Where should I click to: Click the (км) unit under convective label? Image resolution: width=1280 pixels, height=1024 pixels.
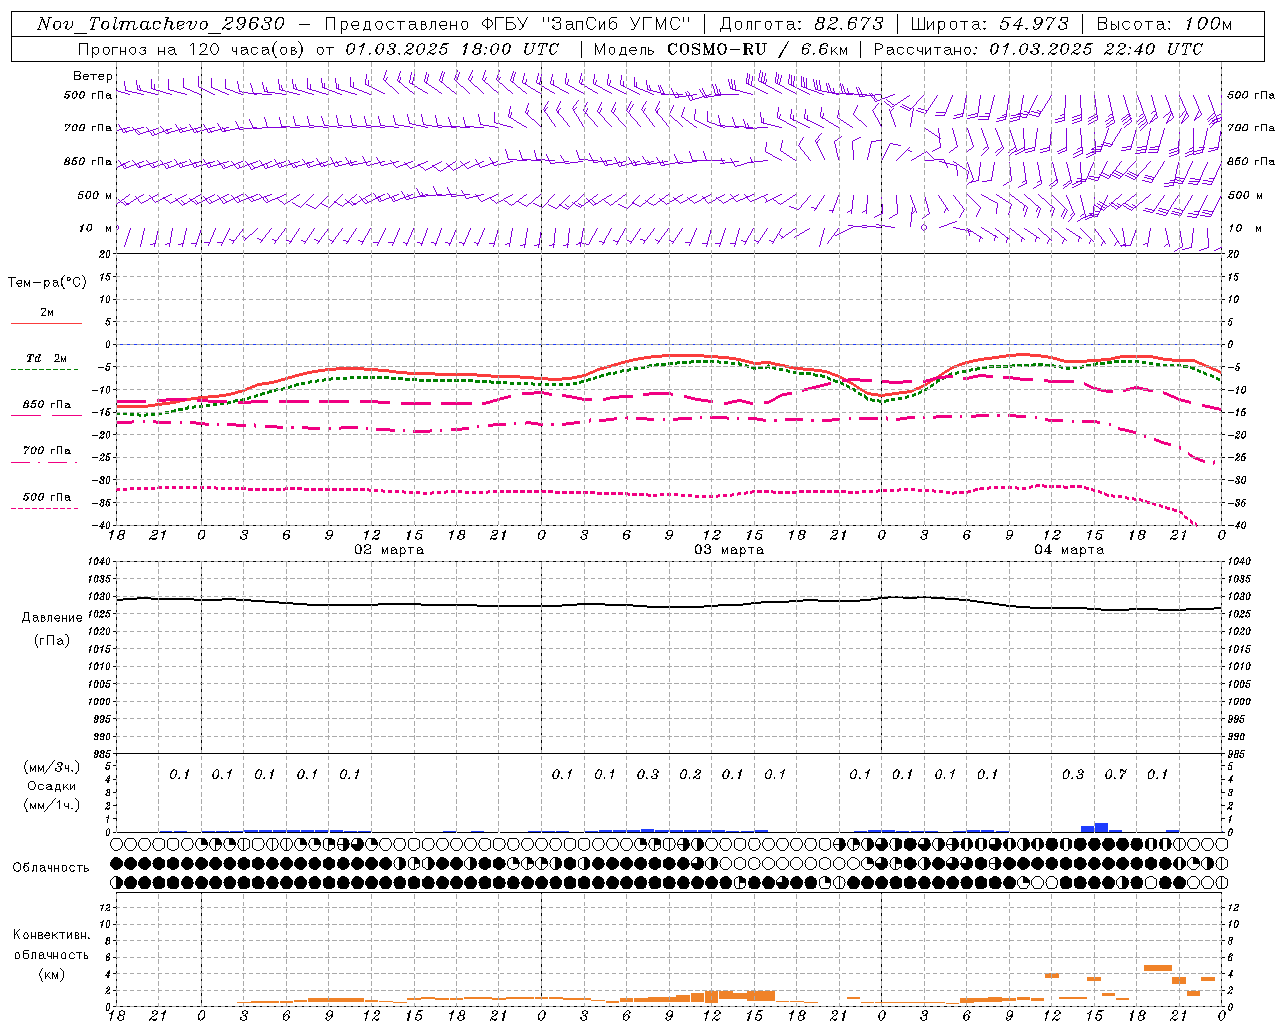51,973
